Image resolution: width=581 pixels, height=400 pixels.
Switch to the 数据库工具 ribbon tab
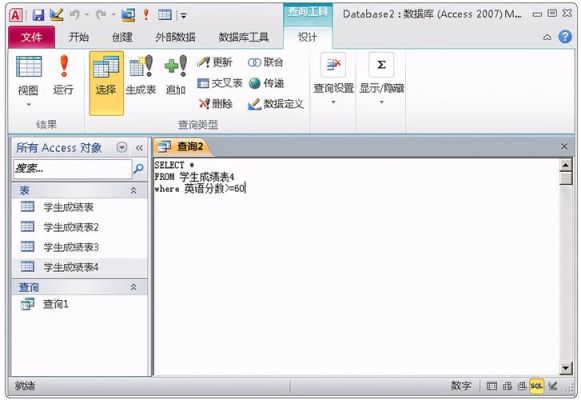(243, 37)
